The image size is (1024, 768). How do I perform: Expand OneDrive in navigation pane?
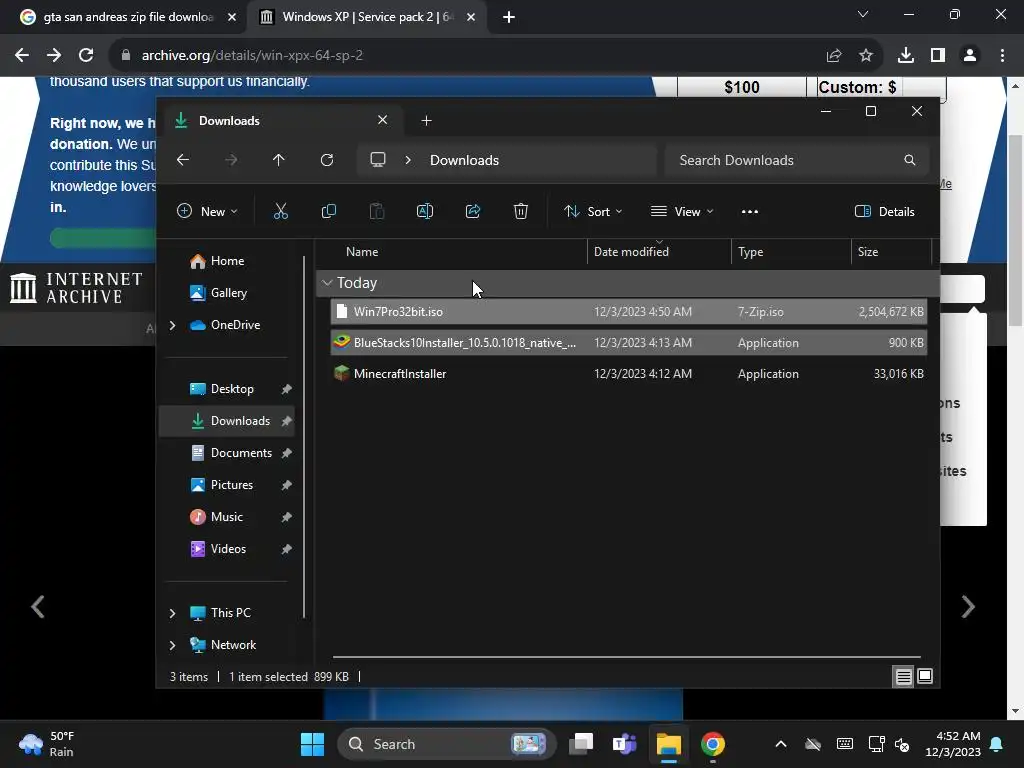[x=172, y=325]
